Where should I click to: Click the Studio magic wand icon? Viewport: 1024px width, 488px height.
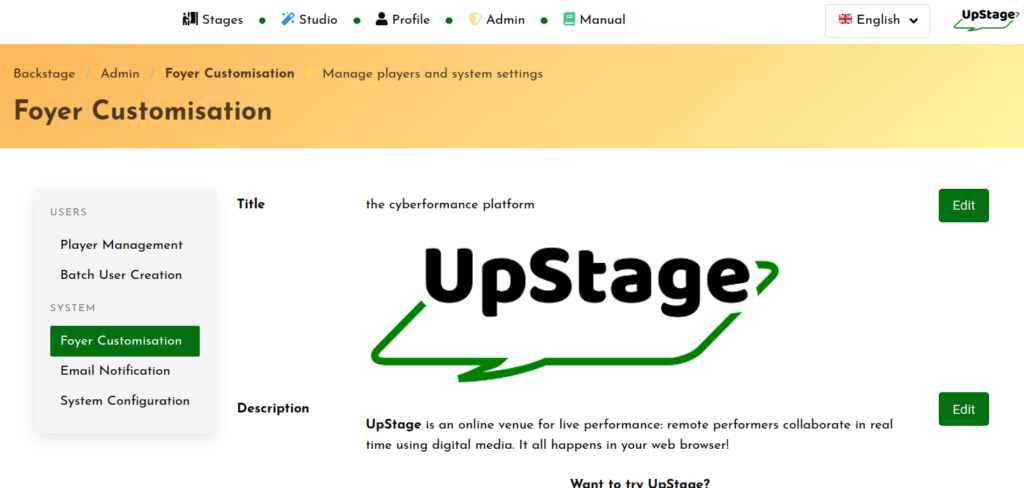tap(288, 20)
